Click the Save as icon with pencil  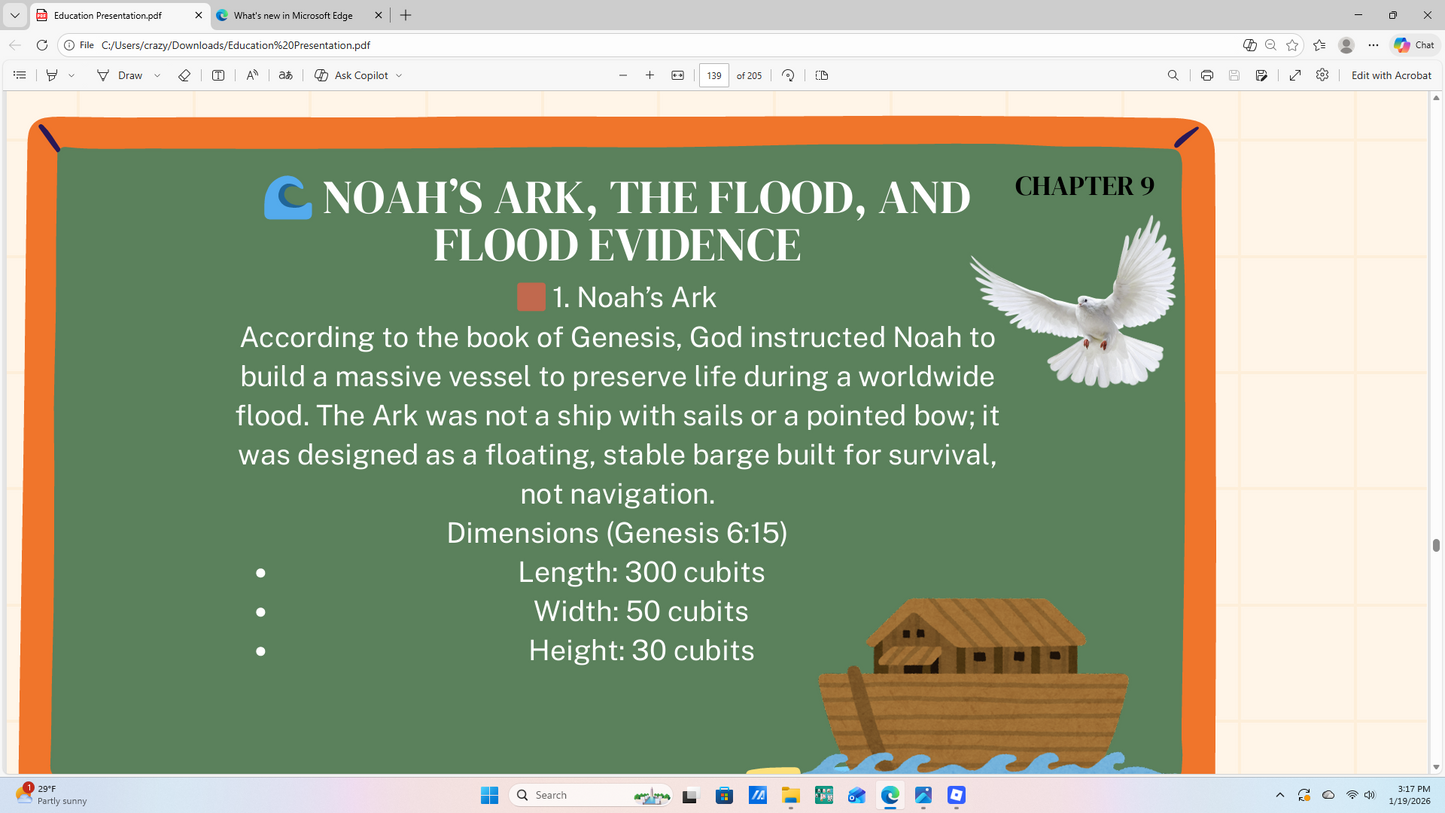point(1262,75)
